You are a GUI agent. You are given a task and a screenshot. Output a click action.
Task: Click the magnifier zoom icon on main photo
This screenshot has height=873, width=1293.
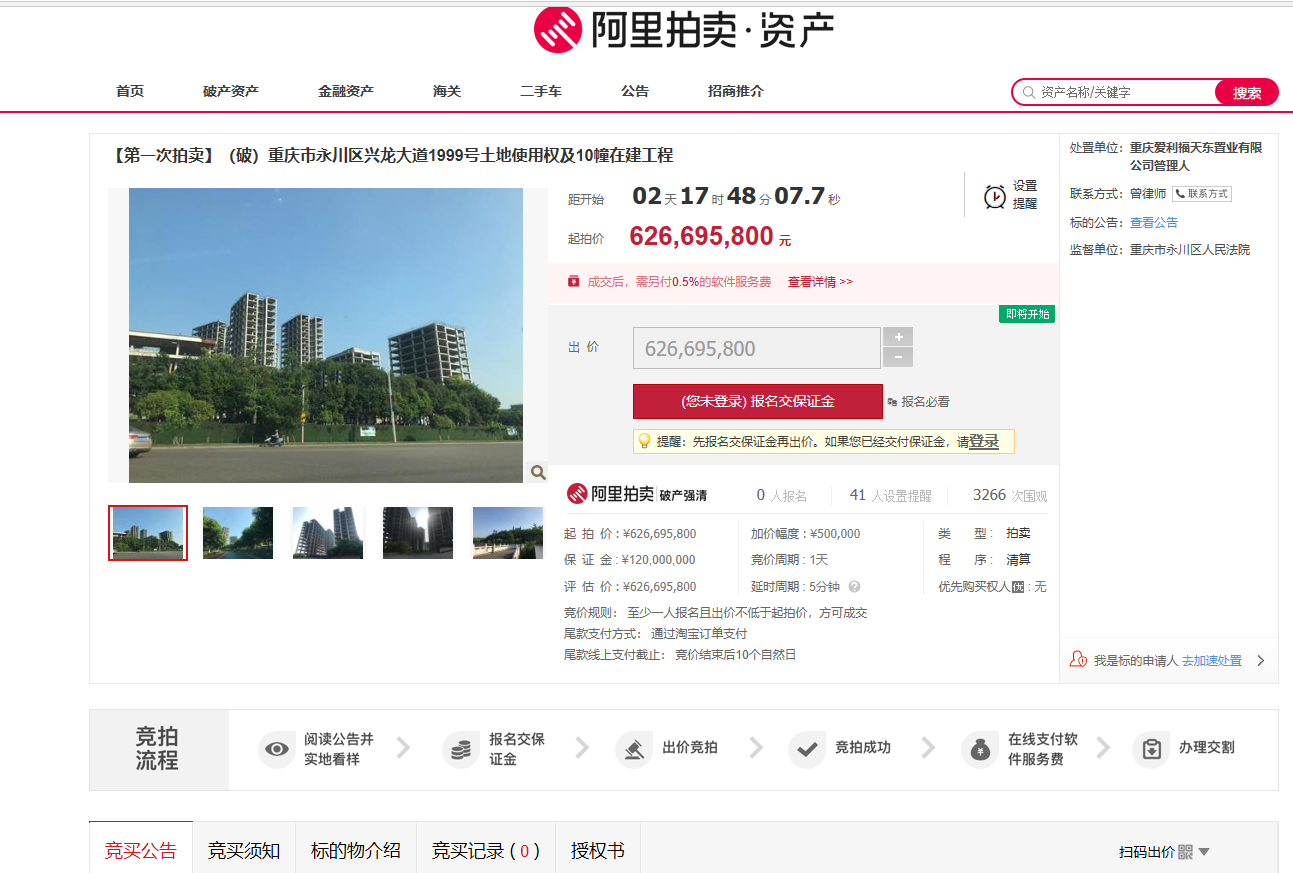pos(537,472)
